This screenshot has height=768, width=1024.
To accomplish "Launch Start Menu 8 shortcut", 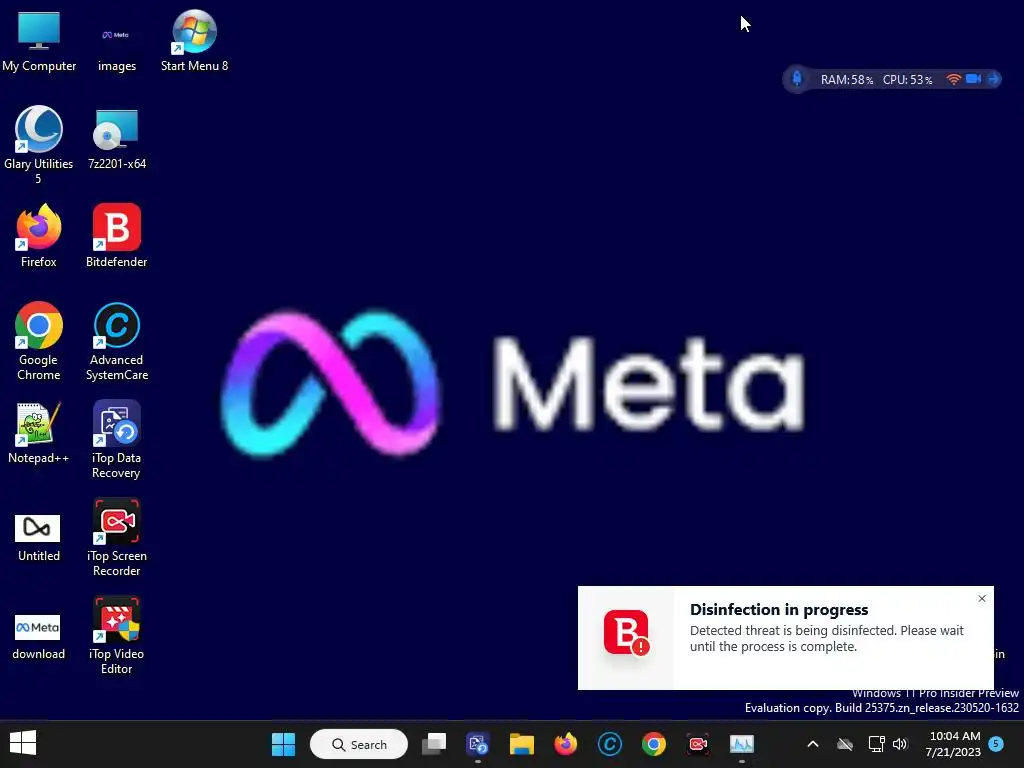I will (x=194, y=40).
